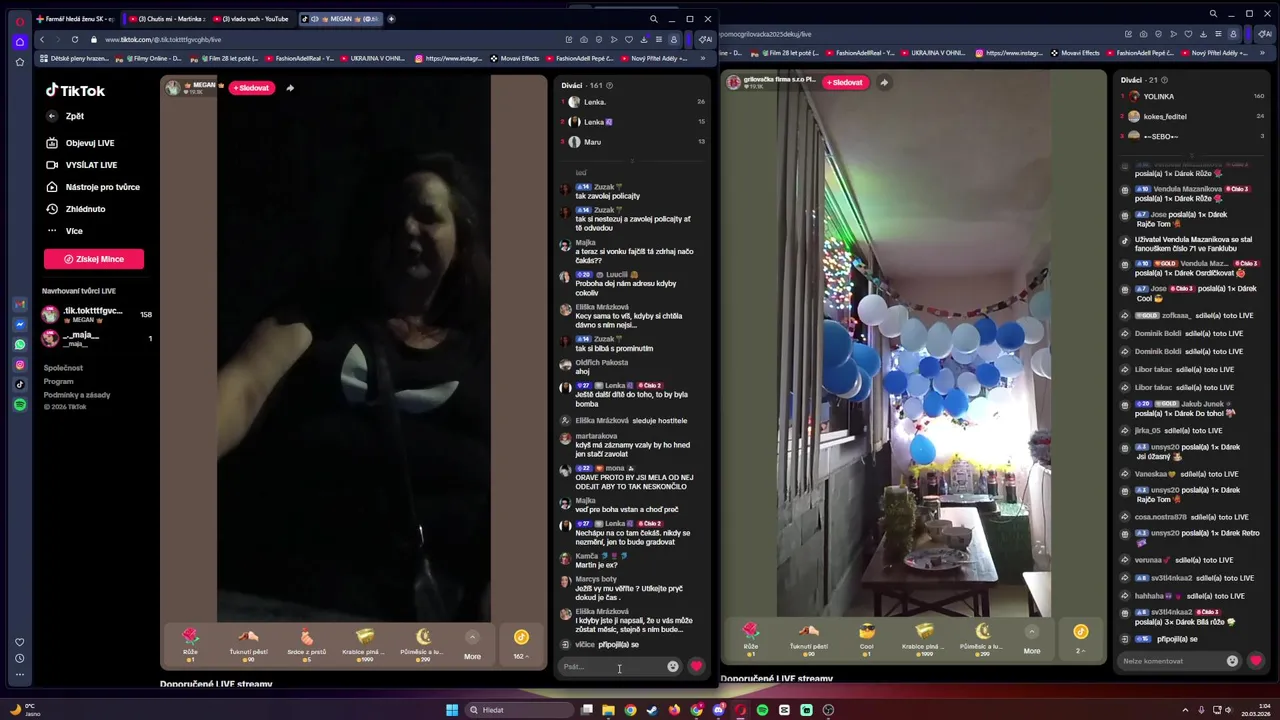Share the grilovačka firma live stream

click(x=884, y=82)
